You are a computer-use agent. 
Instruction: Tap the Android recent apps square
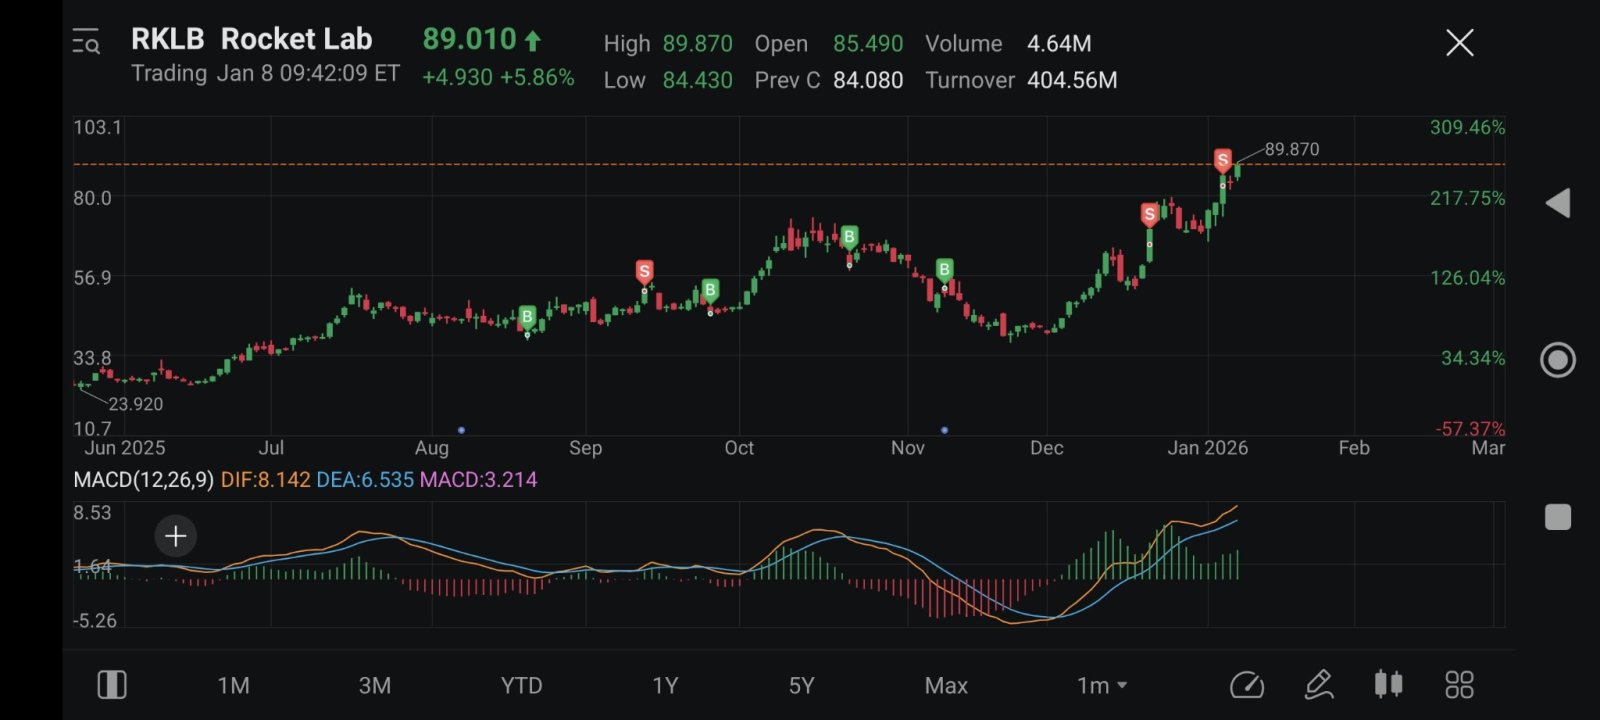[1558, 517]
